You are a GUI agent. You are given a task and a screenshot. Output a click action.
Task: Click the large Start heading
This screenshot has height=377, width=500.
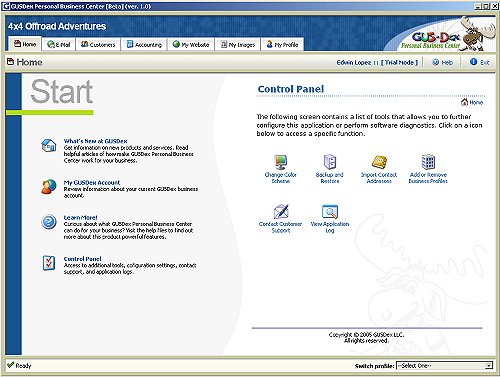(62, 91)
